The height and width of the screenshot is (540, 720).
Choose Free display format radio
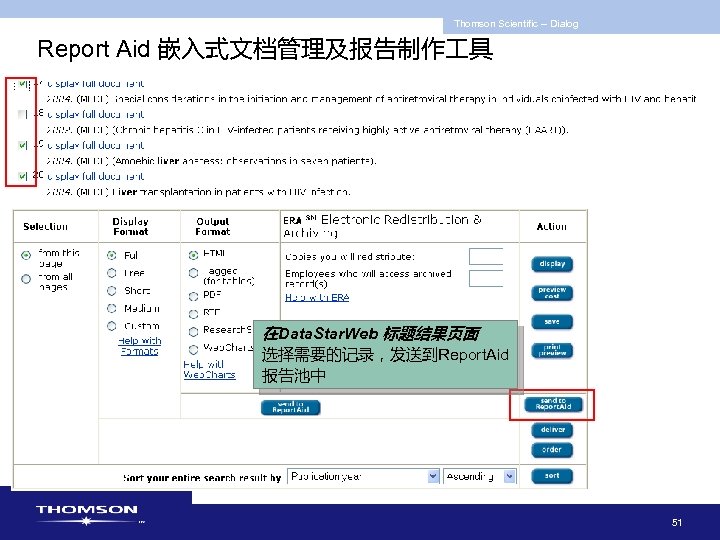(112, 273)
